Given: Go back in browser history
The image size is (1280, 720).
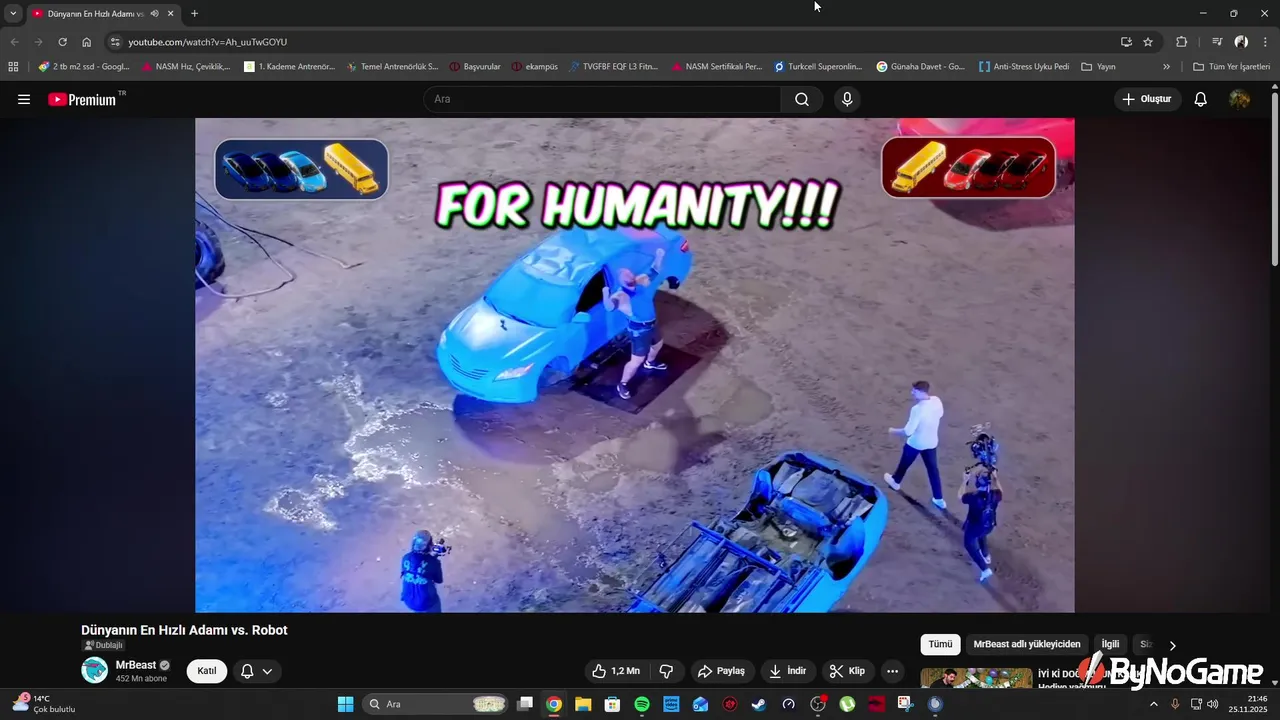Looking at the screenshot, I should (x=14, y=42).
